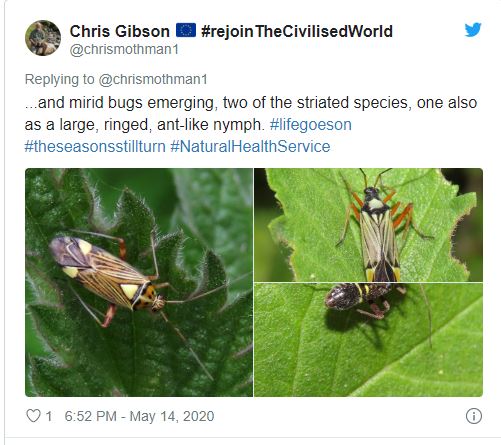Click the 6:52 PM - May 14, 2020 timestamp
Viewport: 501px width, 445px height.
[x=139, y=416]
